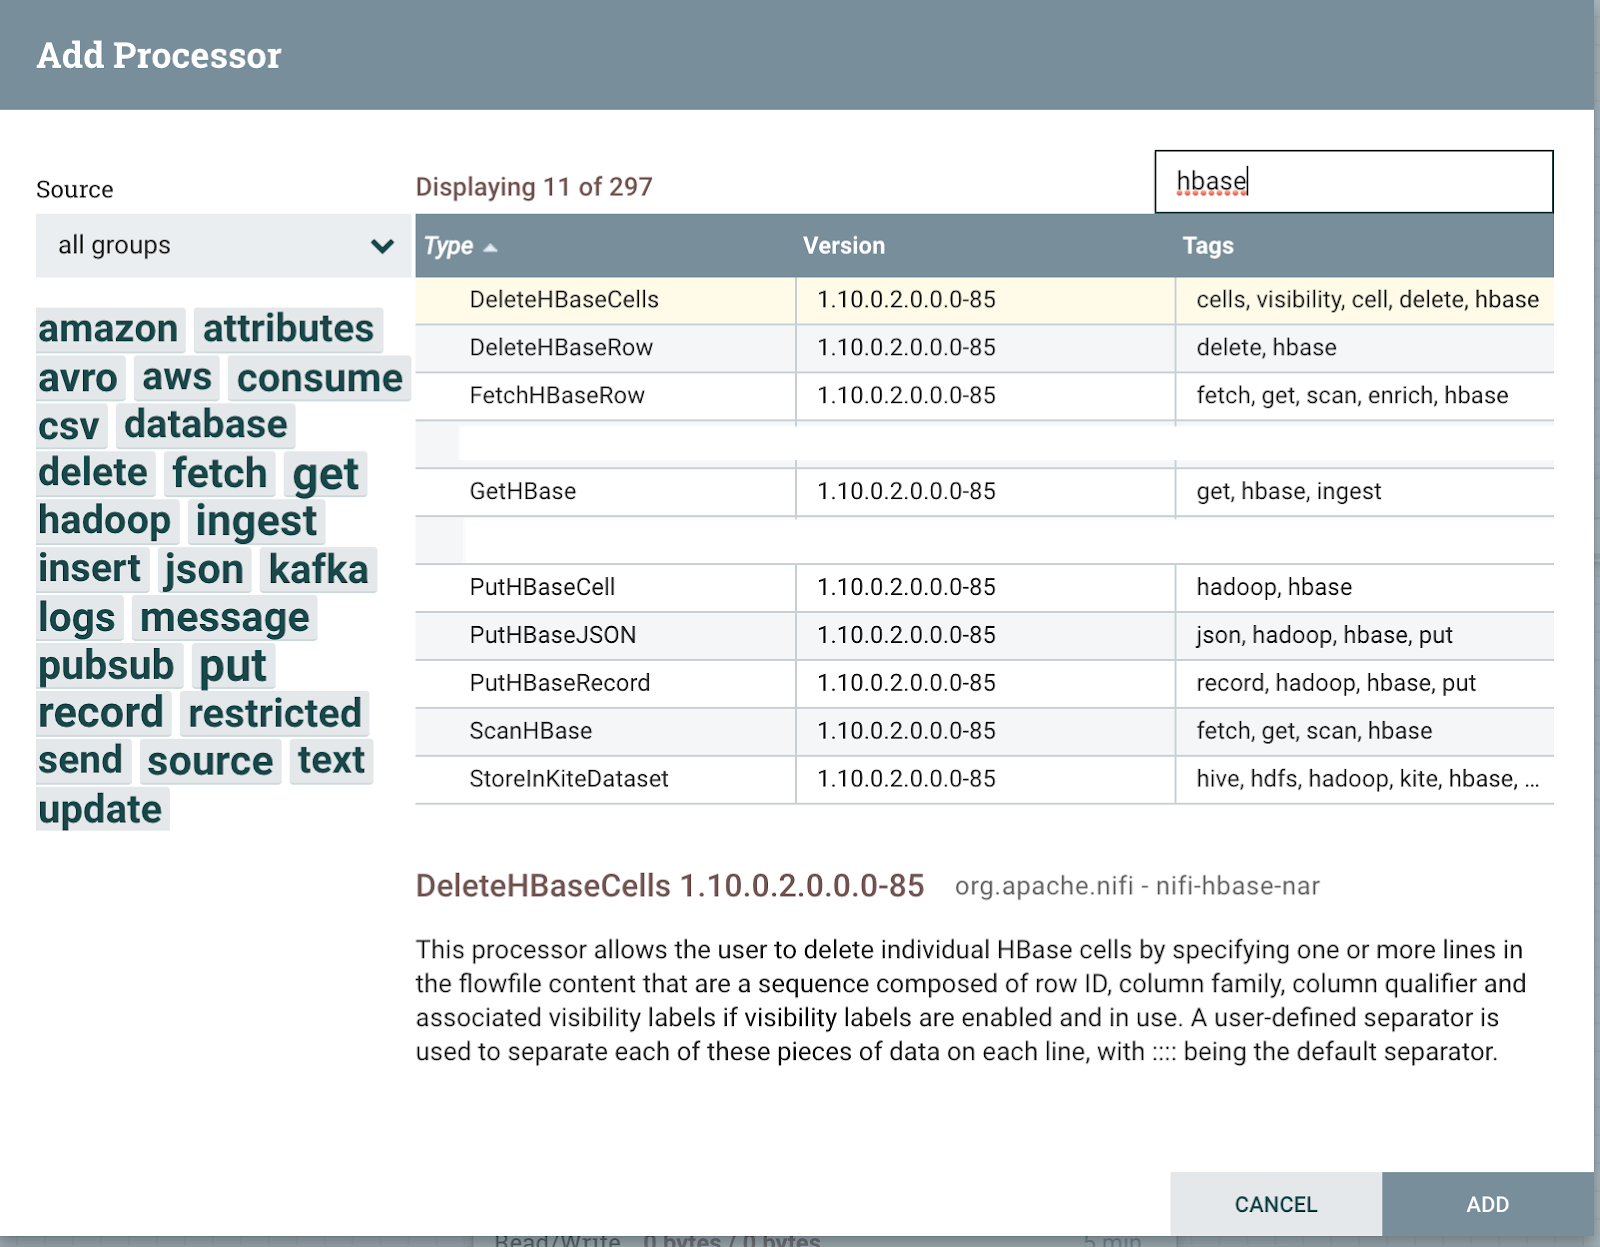1600x1247 pixels.
Task: Click the 'restricted' tag in the tag cloud
Action: [275, 713]
